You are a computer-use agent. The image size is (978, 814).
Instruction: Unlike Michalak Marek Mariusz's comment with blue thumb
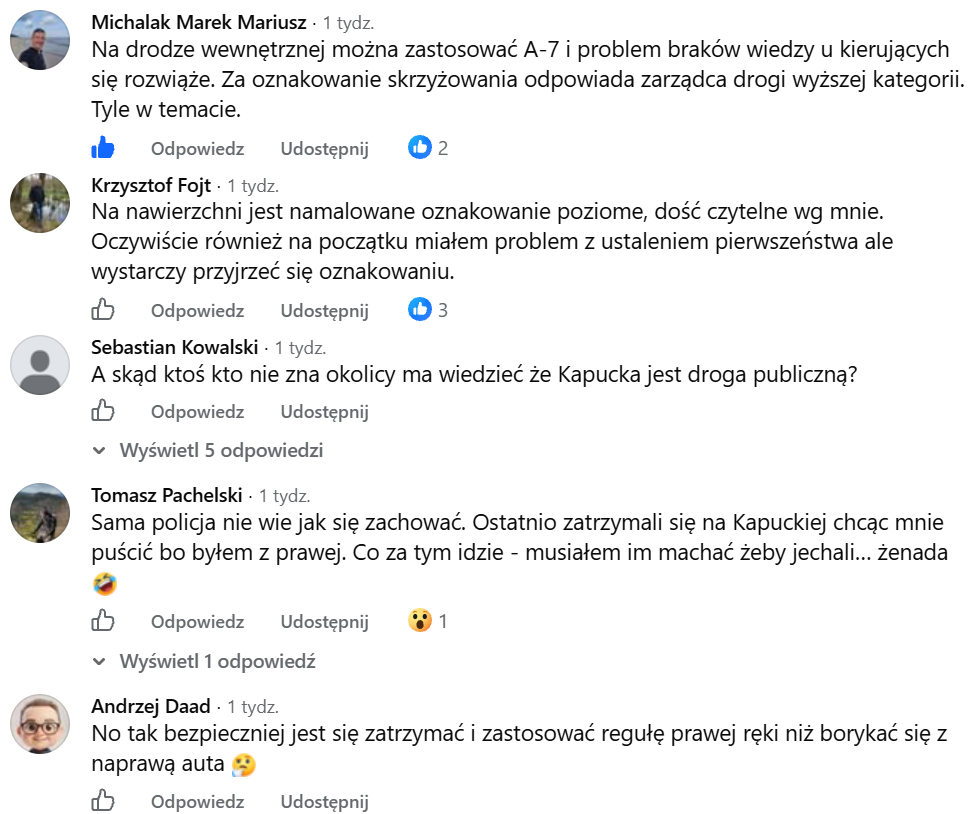point(103,148)
